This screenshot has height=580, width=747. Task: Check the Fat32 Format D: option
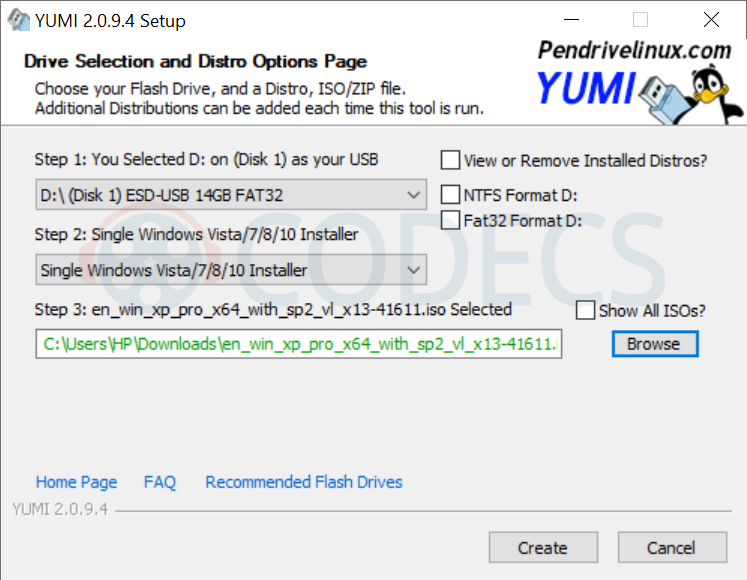[451, 220]
